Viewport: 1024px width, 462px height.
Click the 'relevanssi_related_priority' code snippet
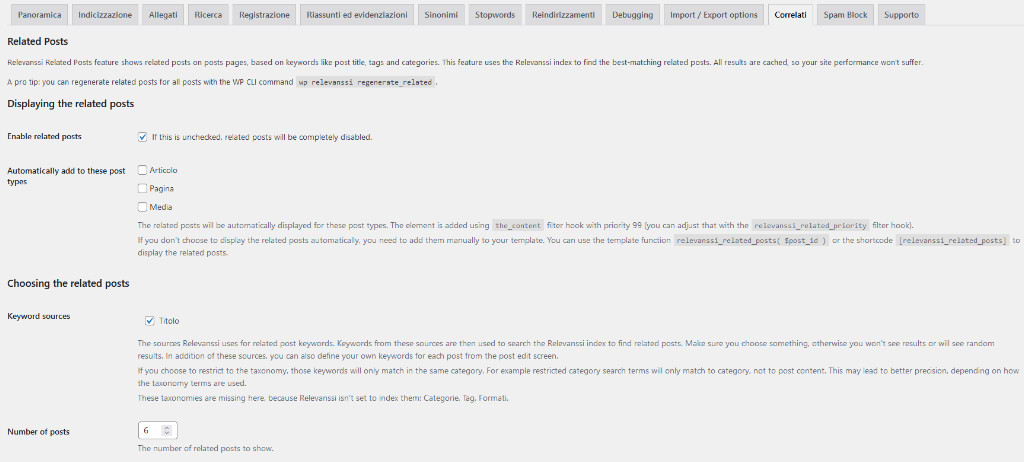click(810, 225)
